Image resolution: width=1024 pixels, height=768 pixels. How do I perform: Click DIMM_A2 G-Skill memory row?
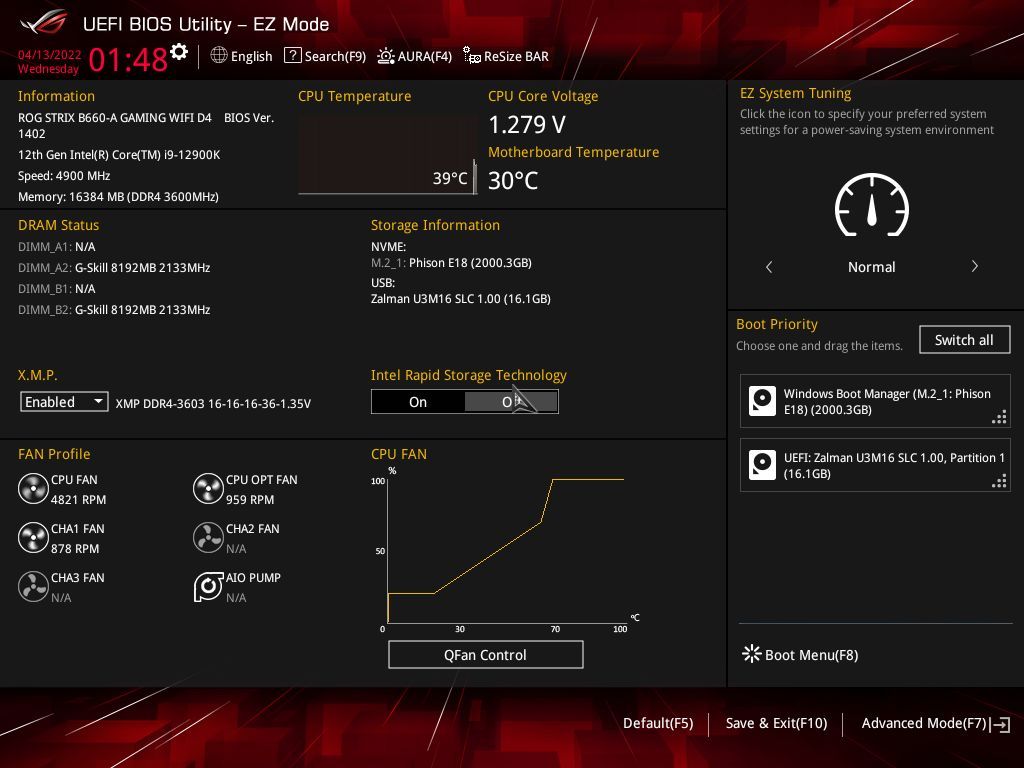click(114, 268)
